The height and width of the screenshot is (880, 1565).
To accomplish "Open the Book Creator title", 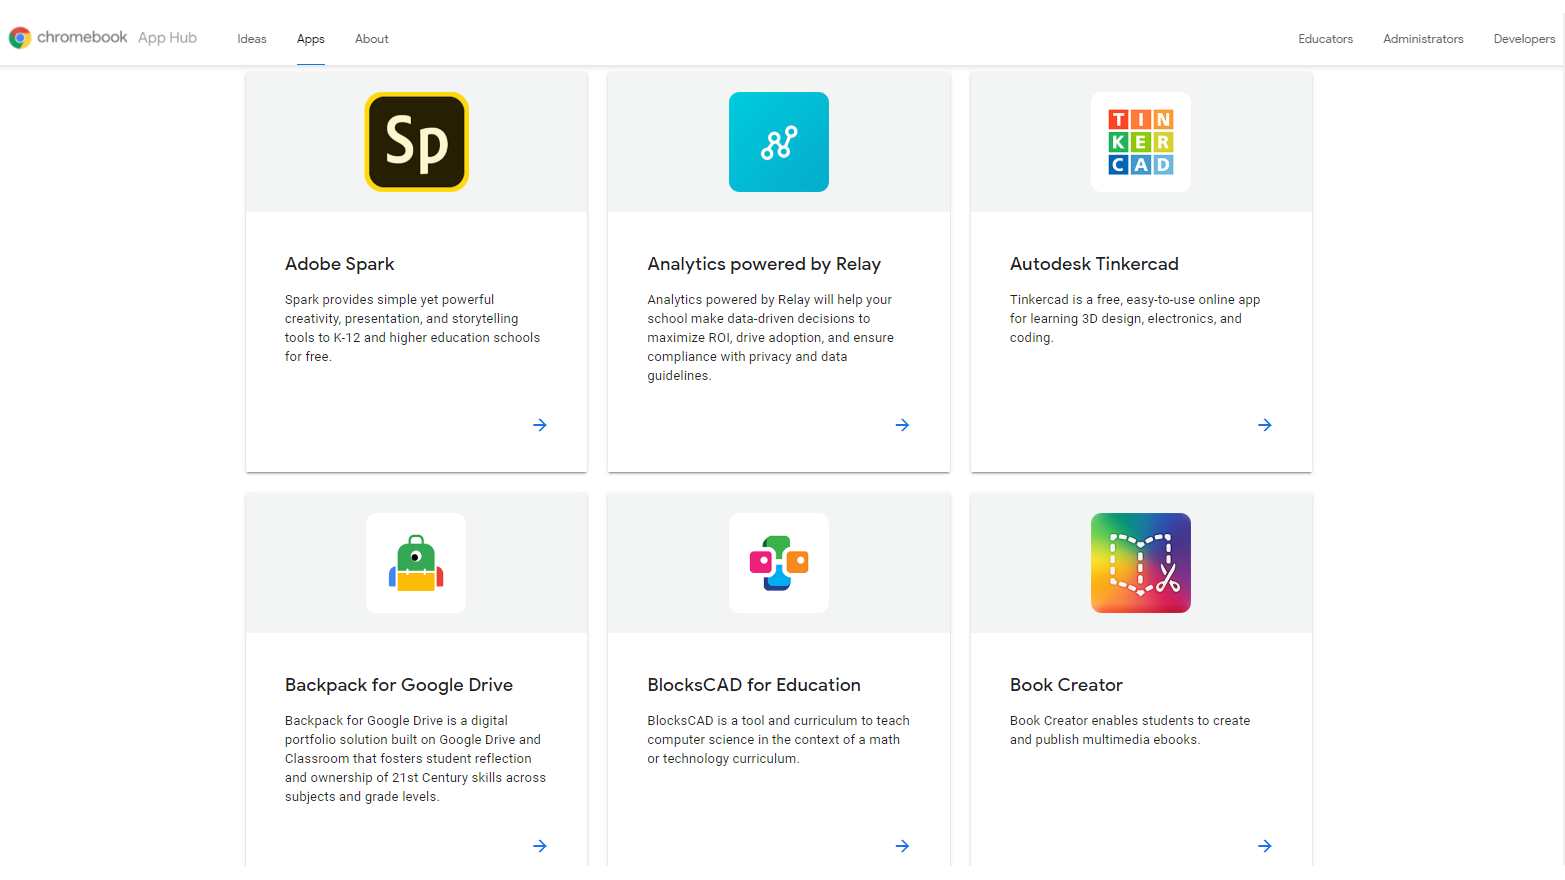I will coord(1066,685).
